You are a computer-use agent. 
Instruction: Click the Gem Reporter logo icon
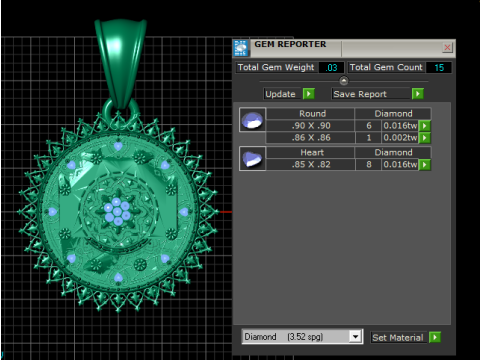click(x=241, y=48)
